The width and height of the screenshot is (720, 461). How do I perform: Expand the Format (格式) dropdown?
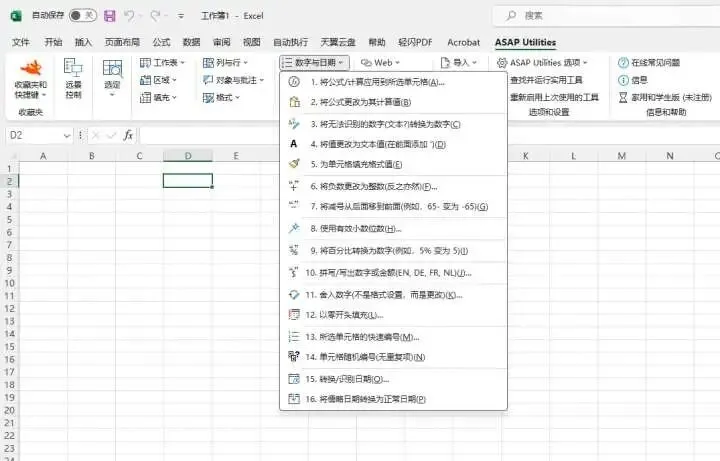coord(221,97)
